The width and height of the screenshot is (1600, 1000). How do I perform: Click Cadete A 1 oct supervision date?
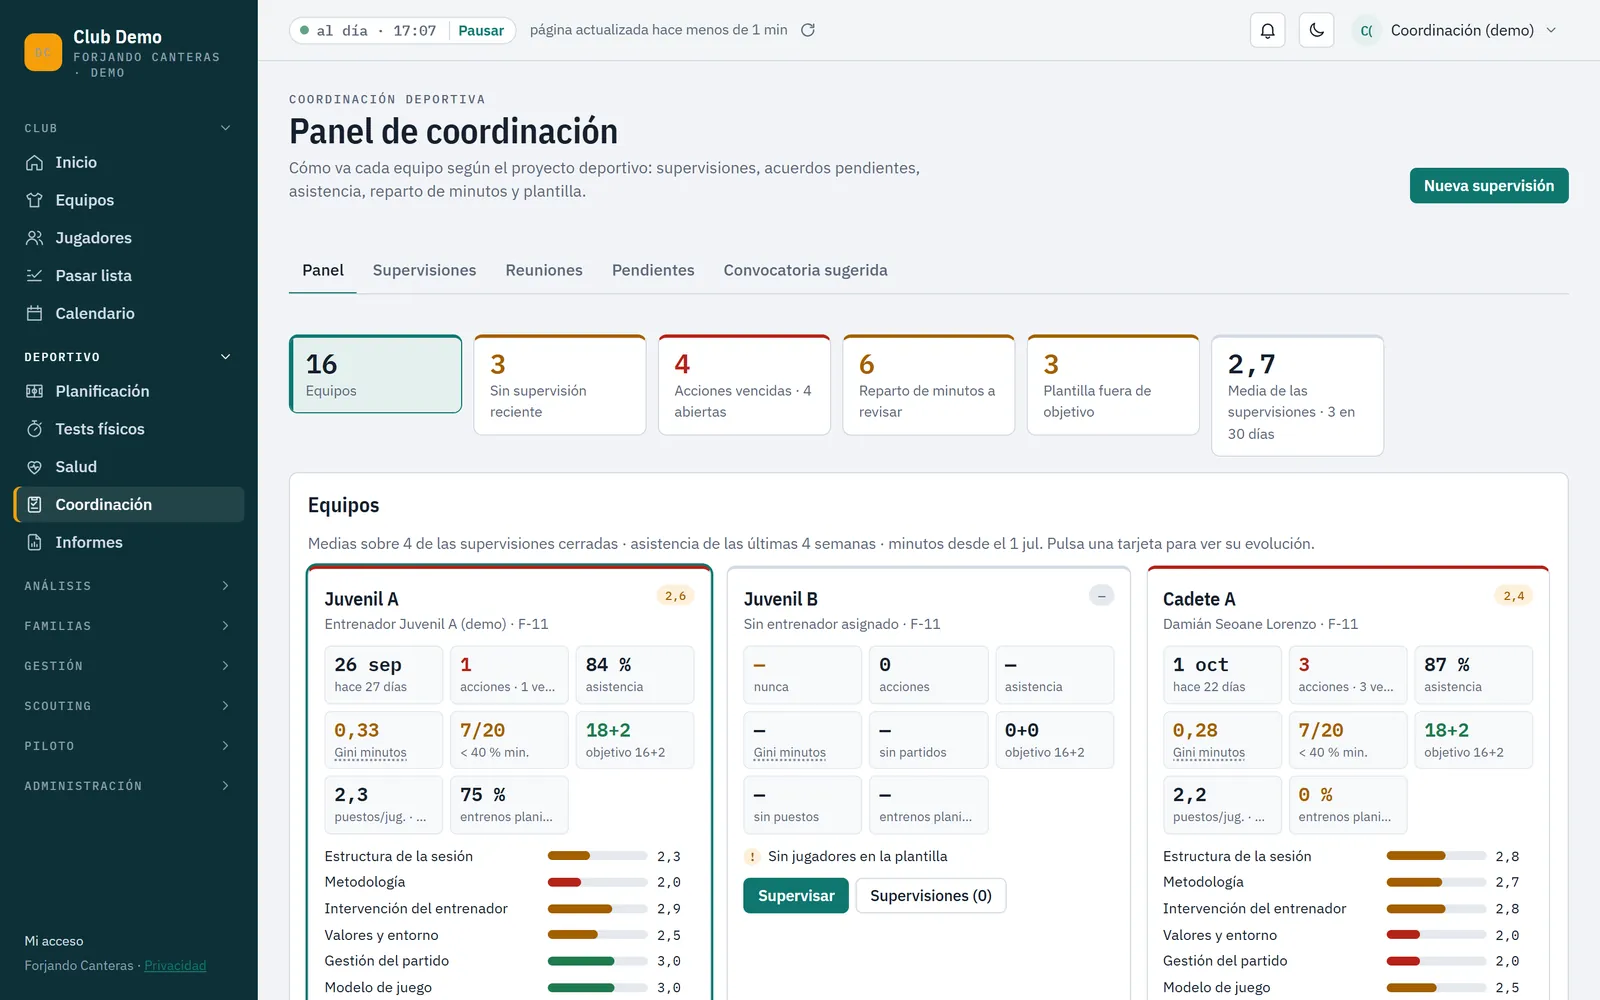pyautogui.click(x=1222, y=675)
